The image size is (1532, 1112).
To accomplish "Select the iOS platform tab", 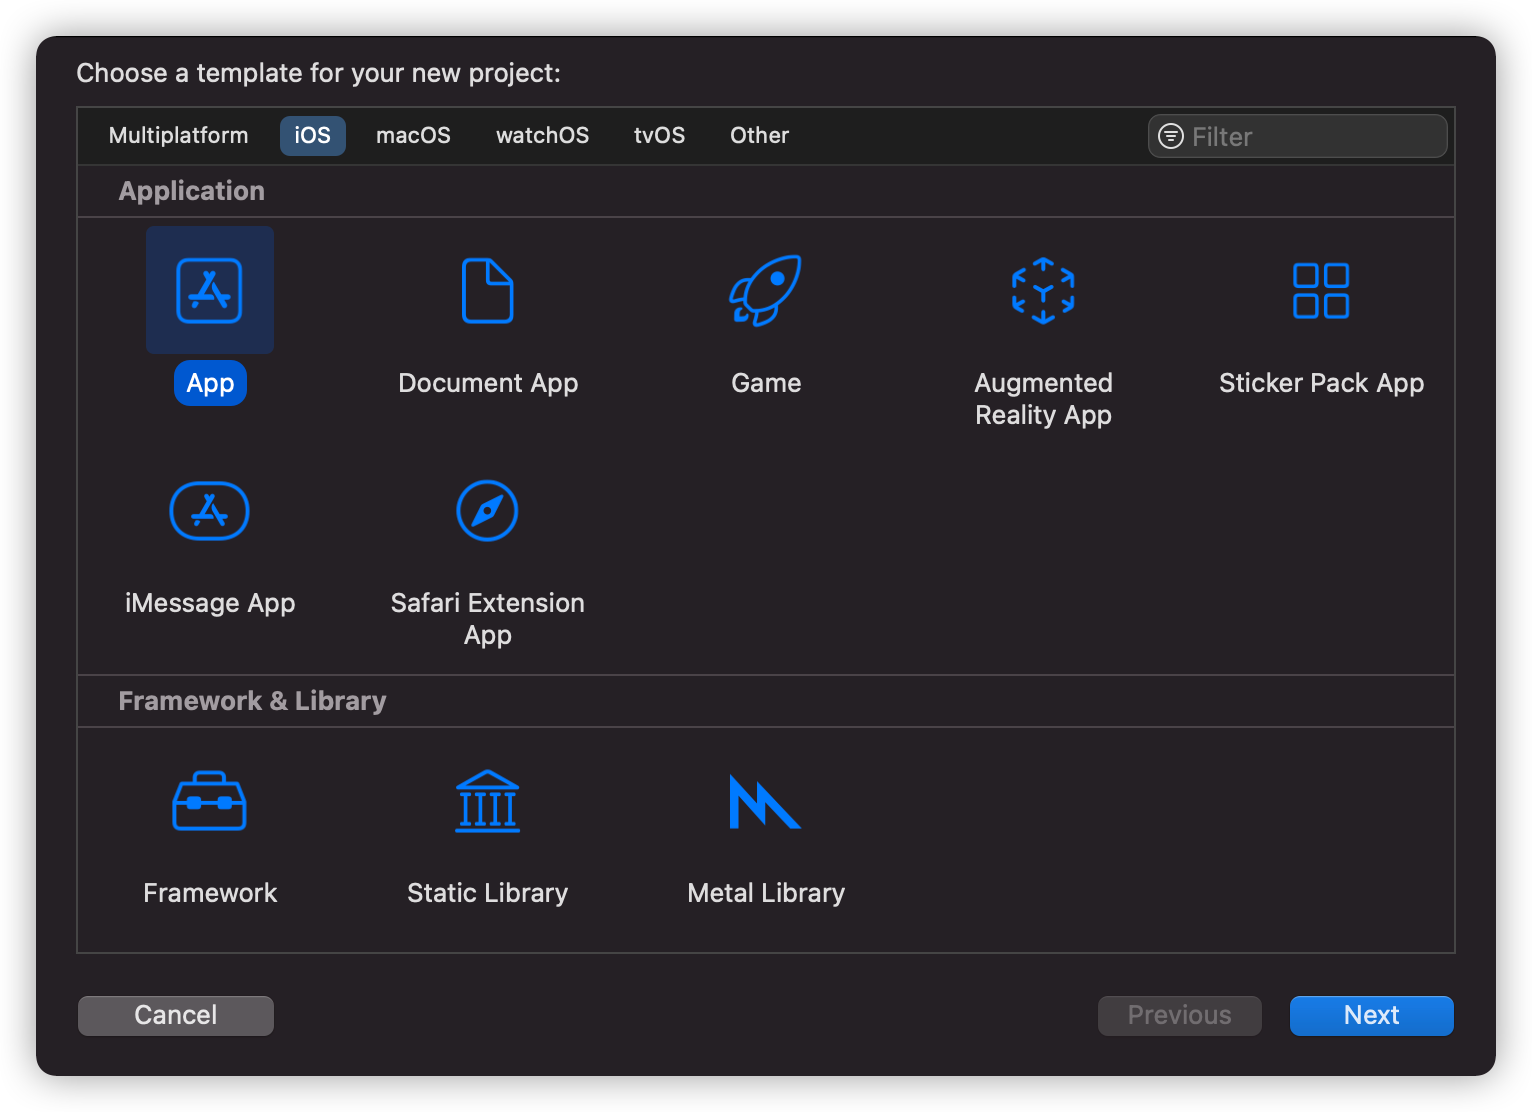I will click(312, 135).
